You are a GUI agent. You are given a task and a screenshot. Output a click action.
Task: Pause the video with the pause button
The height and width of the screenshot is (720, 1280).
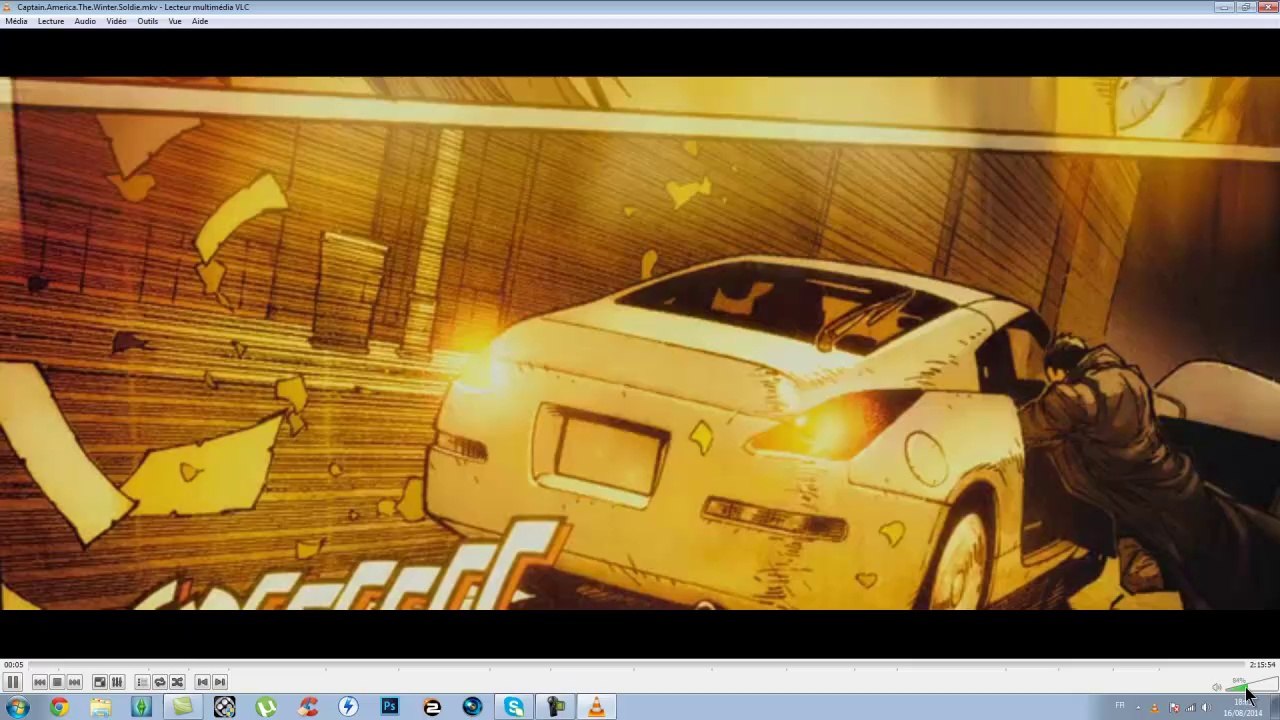[12, 682]
